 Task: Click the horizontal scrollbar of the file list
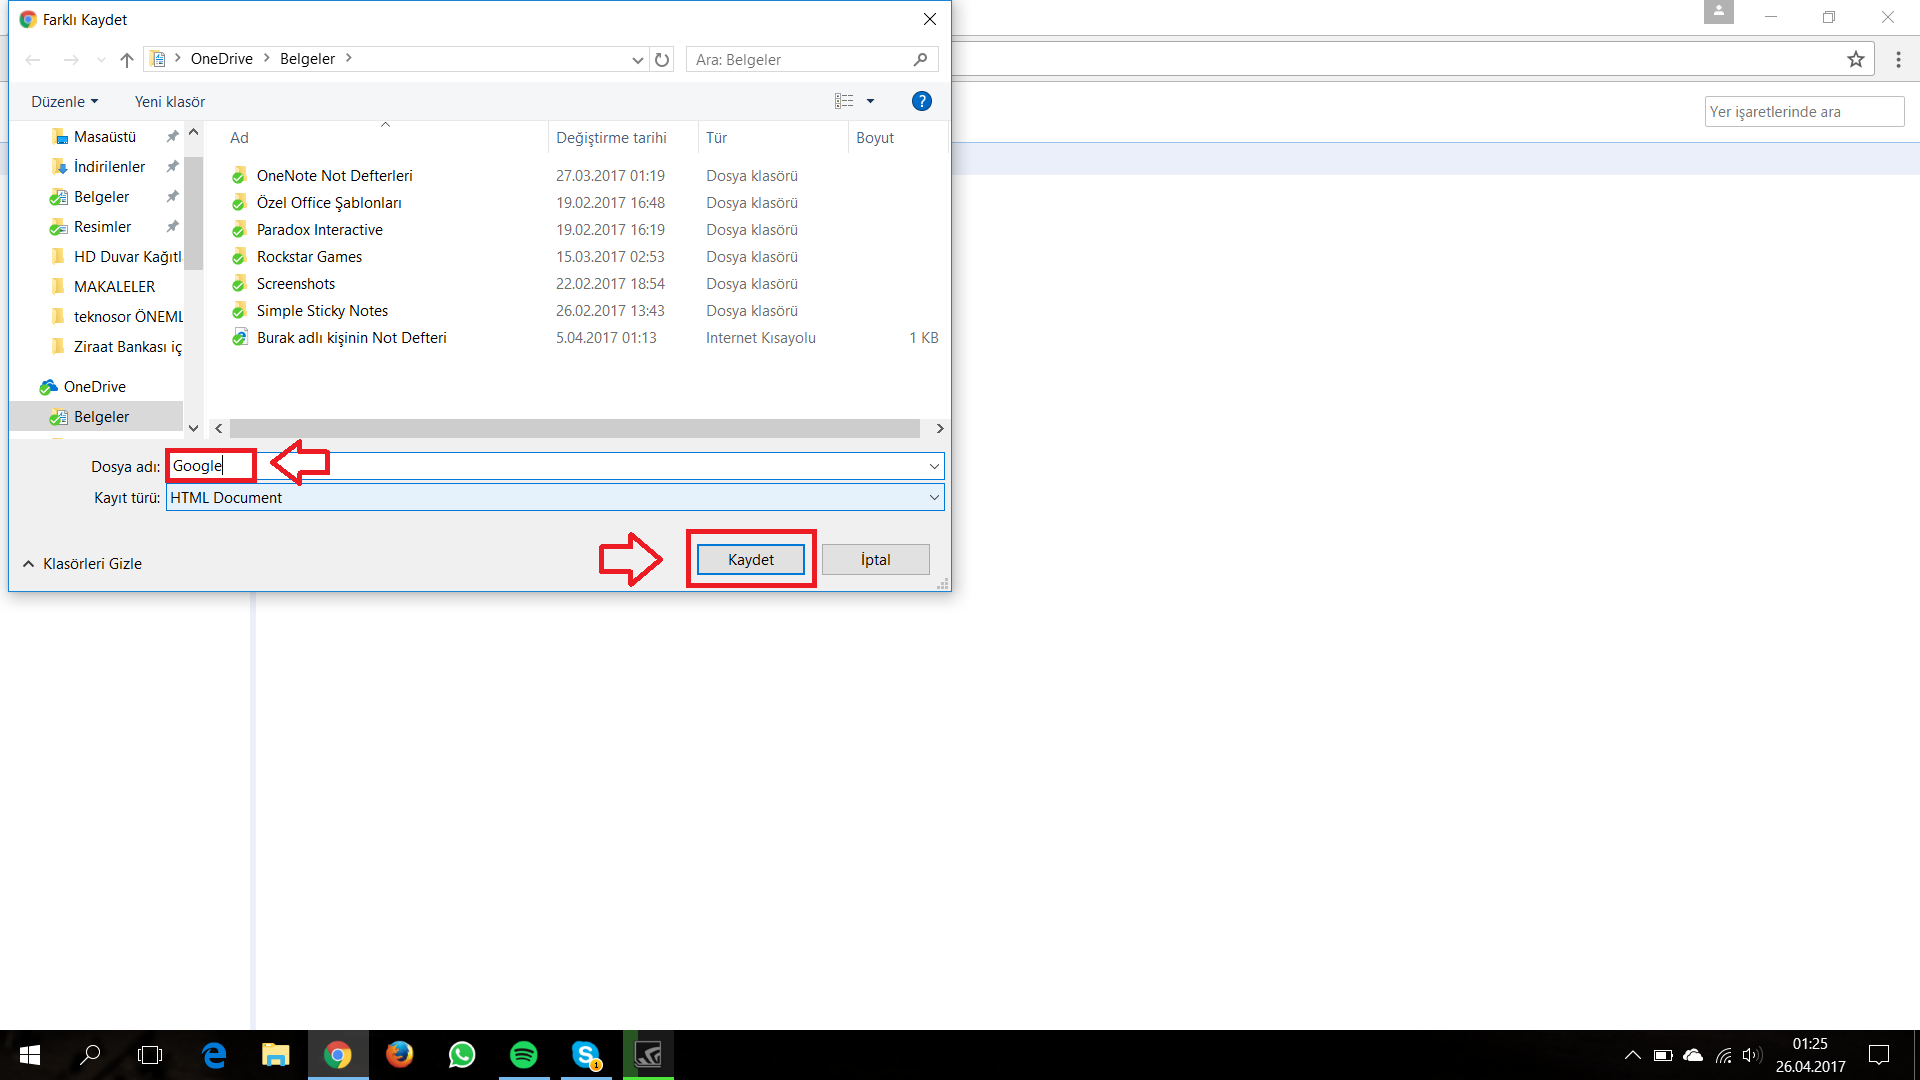click(575, 428)
